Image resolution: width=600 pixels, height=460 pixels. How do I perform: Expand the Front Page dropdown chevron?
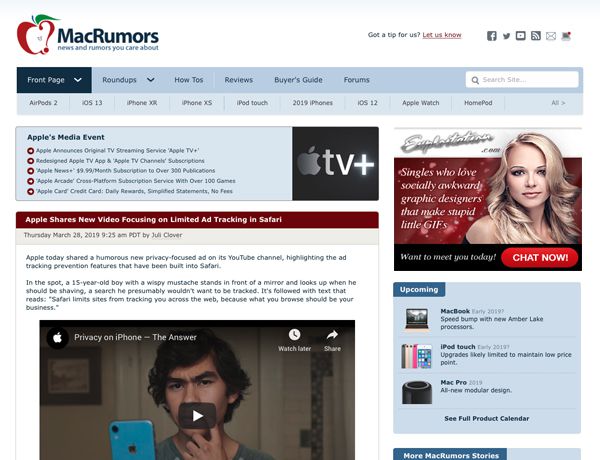(78, 80)
